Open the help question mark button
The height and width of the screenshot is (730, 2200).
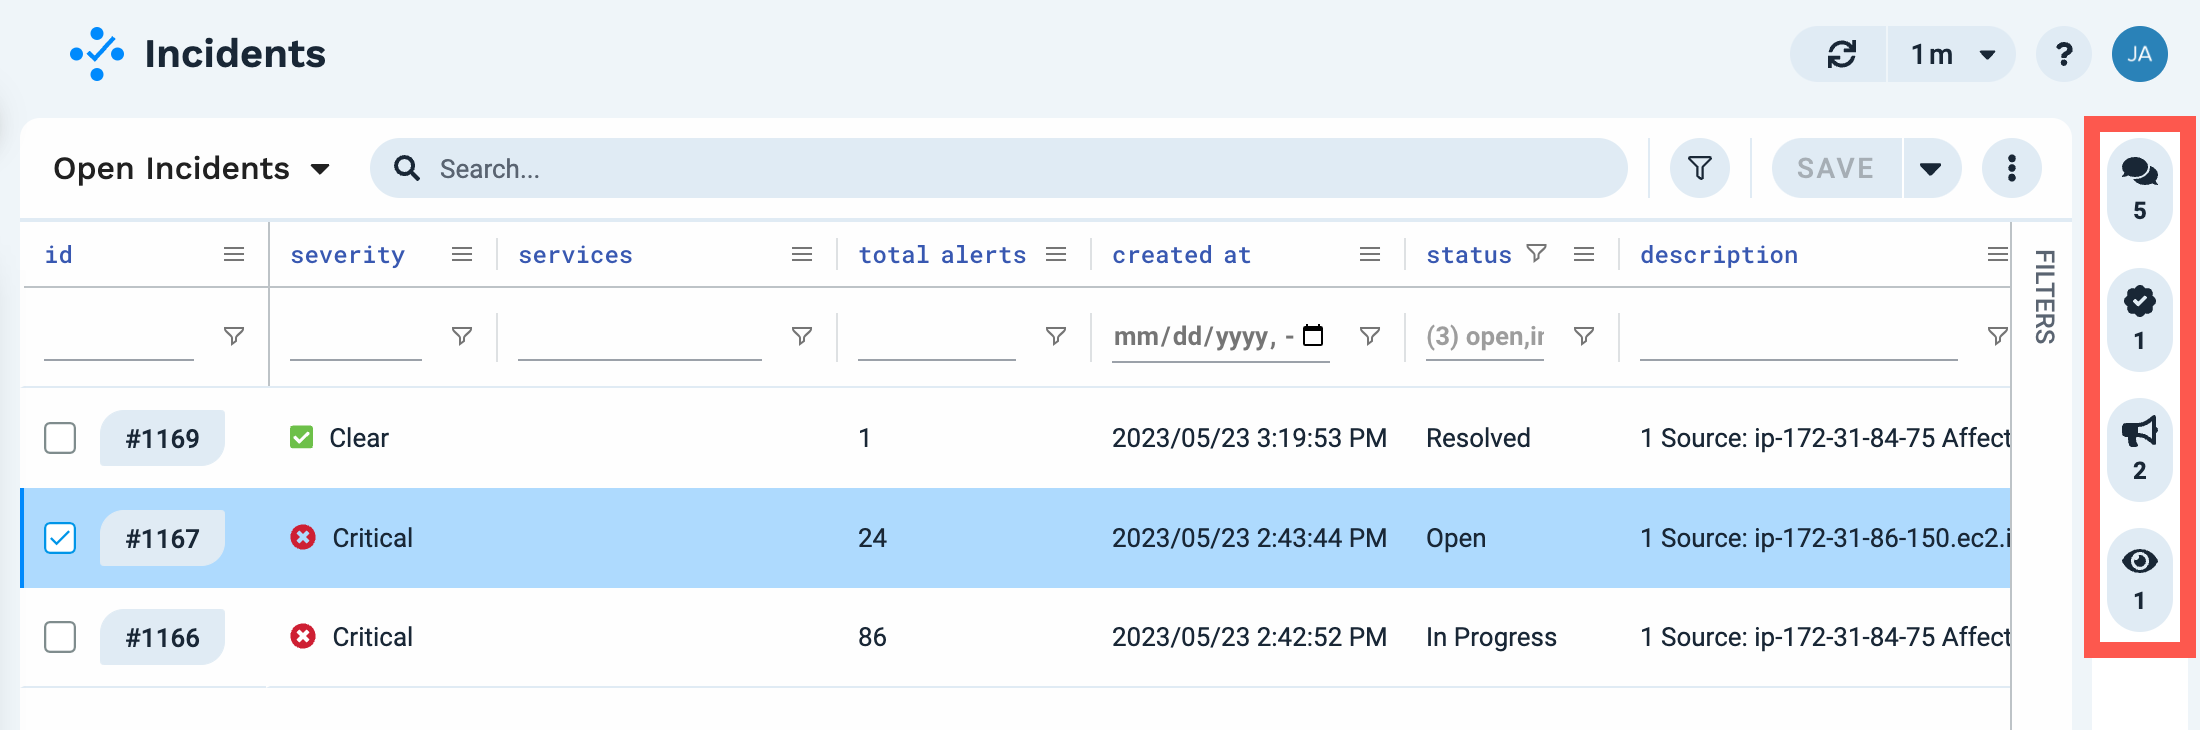(x=2063, y=54)
